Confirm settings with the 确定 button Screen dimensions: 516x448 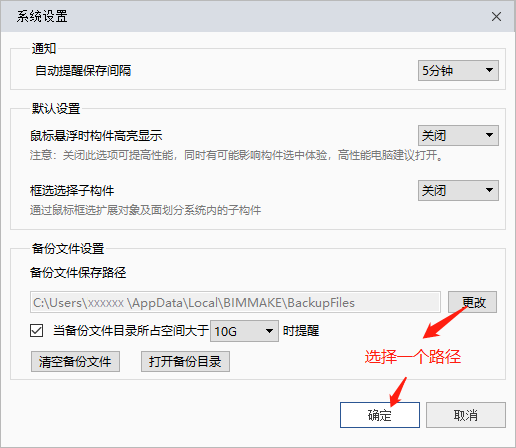[x=380, y=415]
